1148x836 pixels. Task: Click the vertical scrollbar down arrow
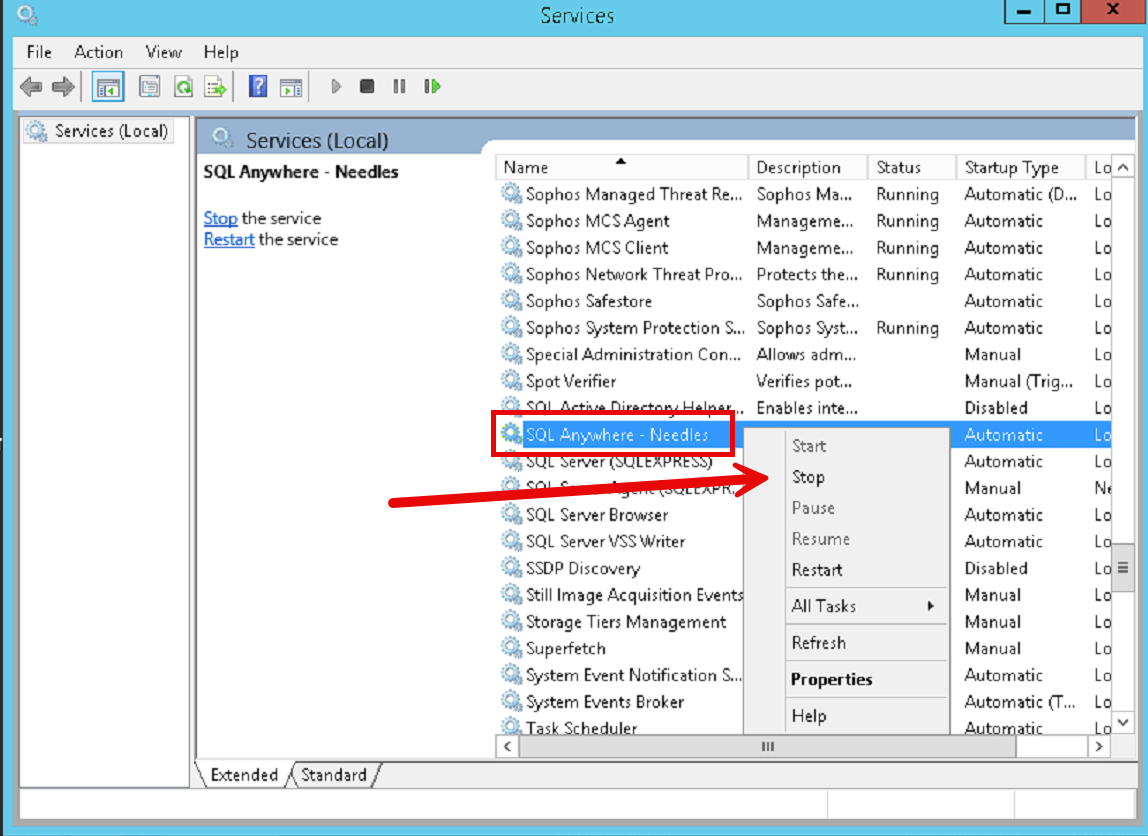(1123, 723)
